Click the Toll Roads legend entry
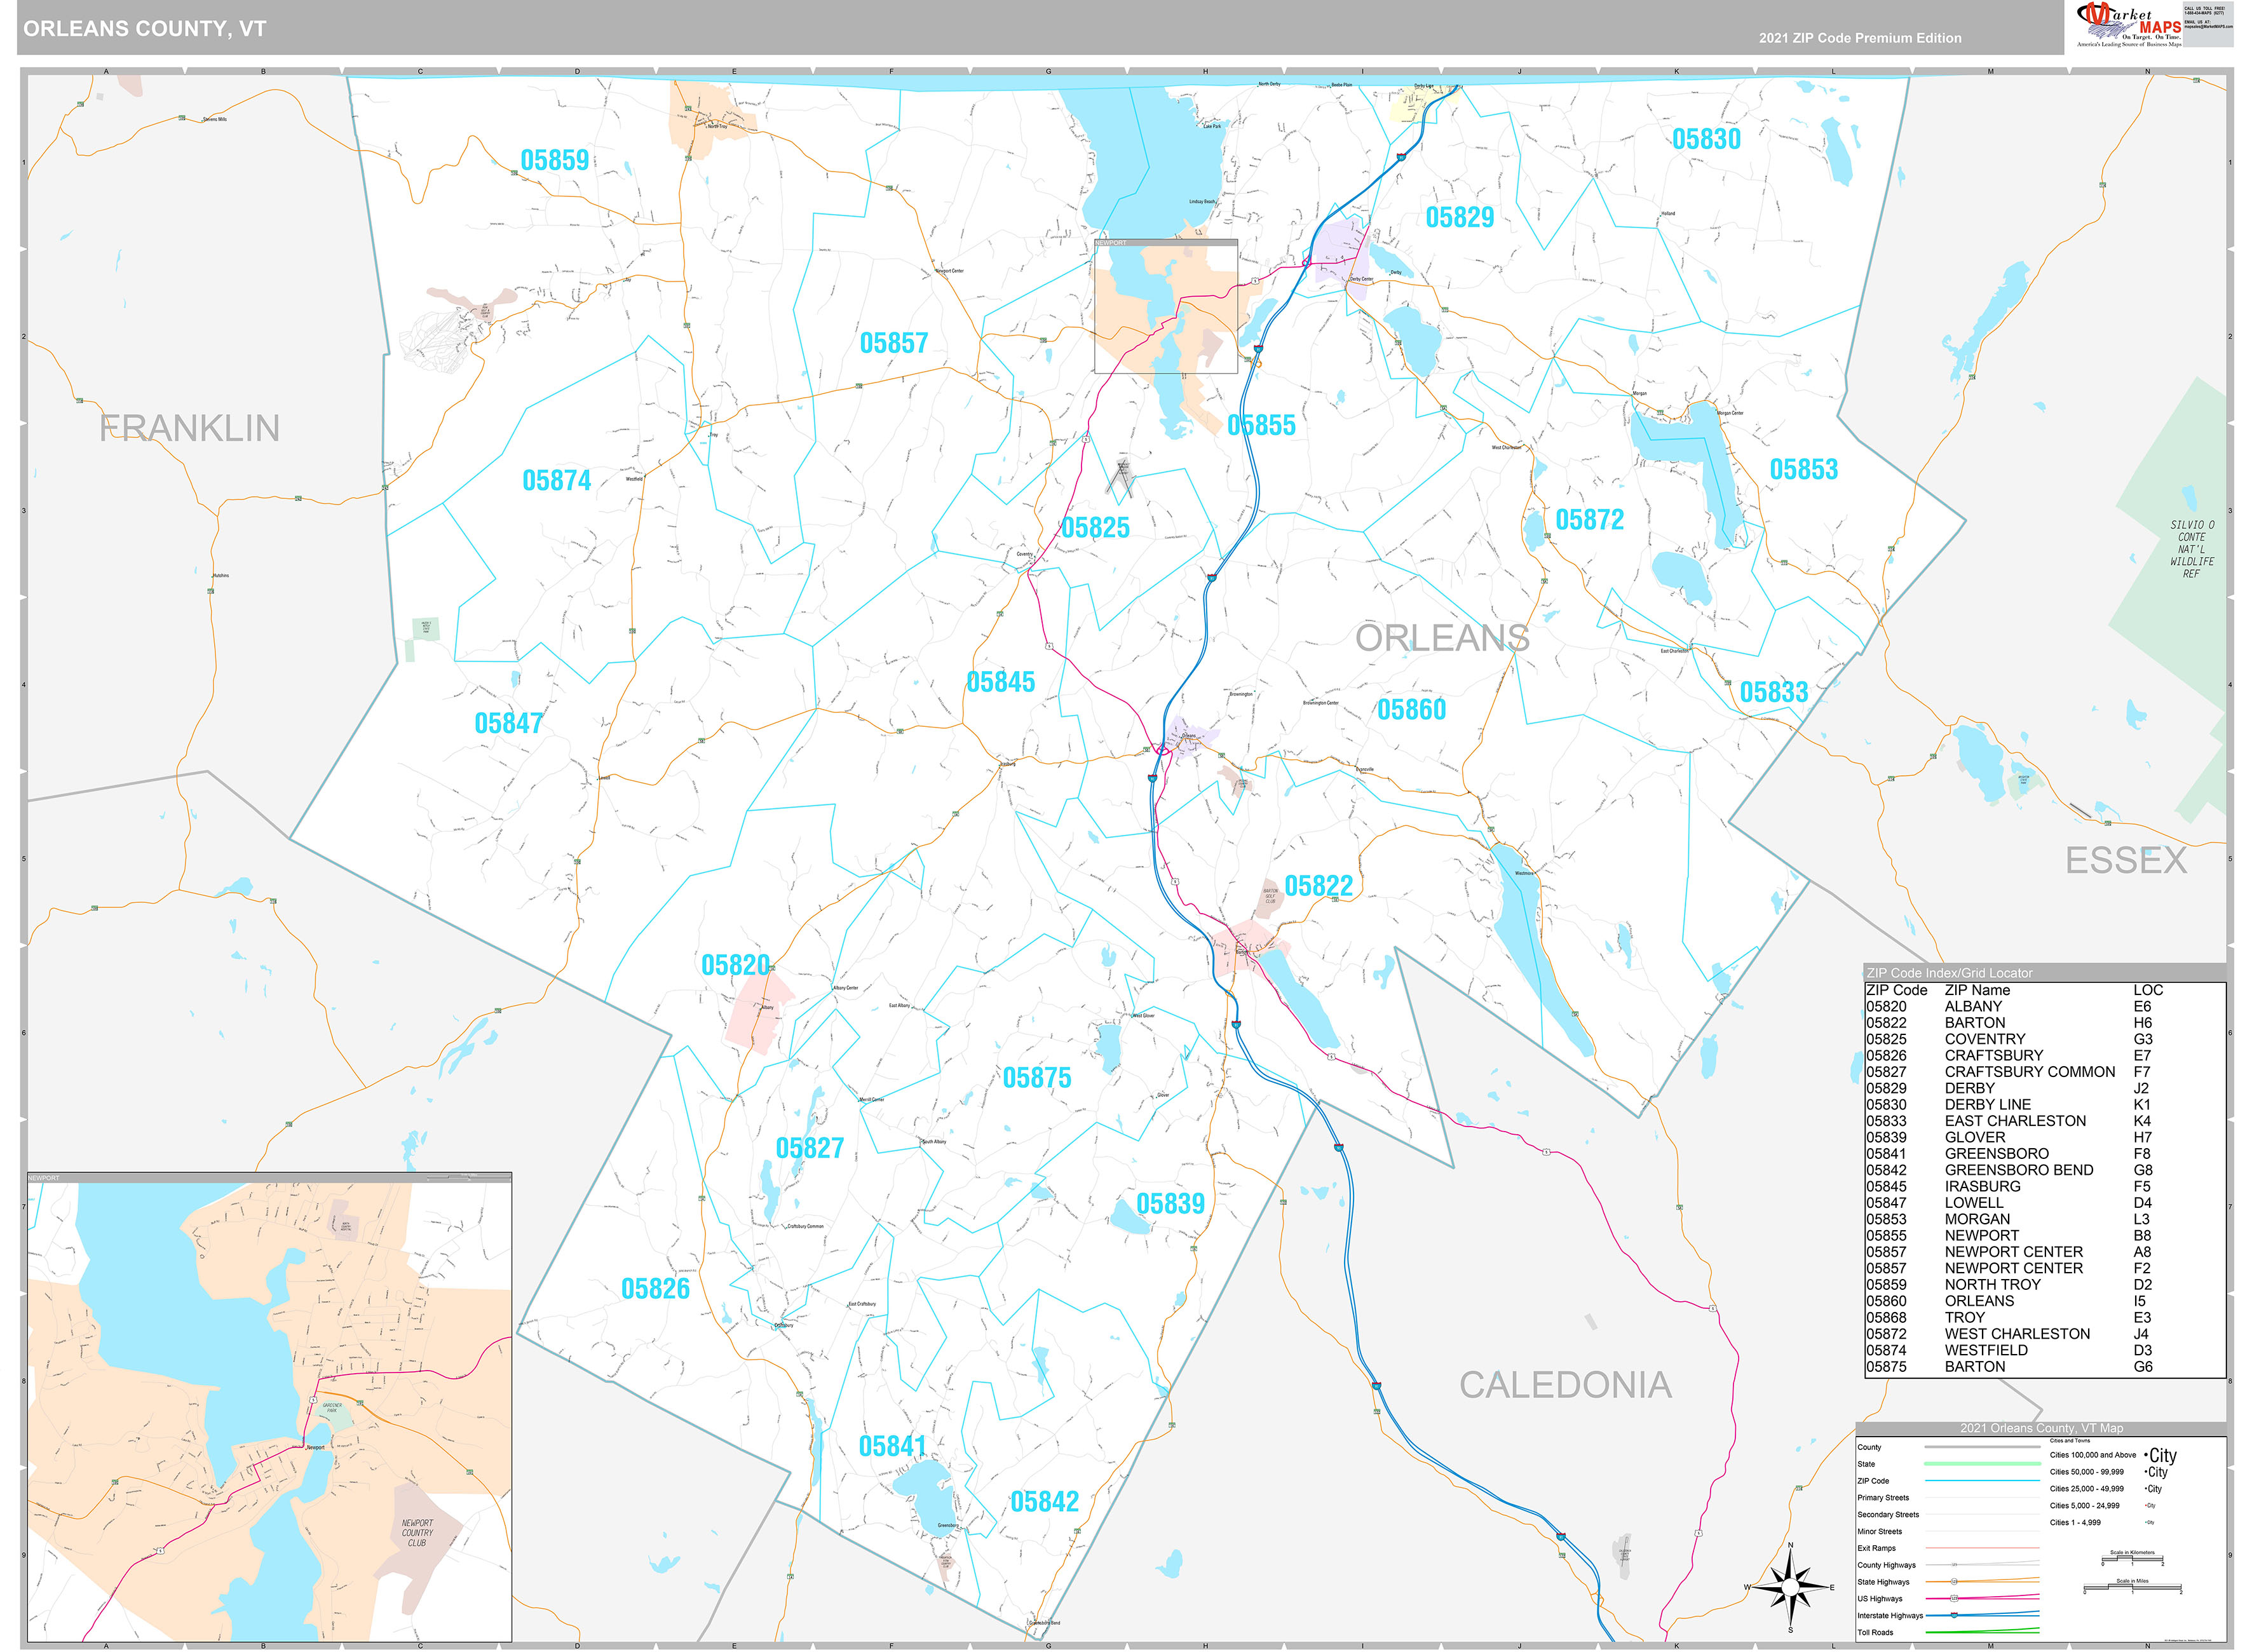This screenshot has height=1652, width=2252. click(x=1948, y=1632)
